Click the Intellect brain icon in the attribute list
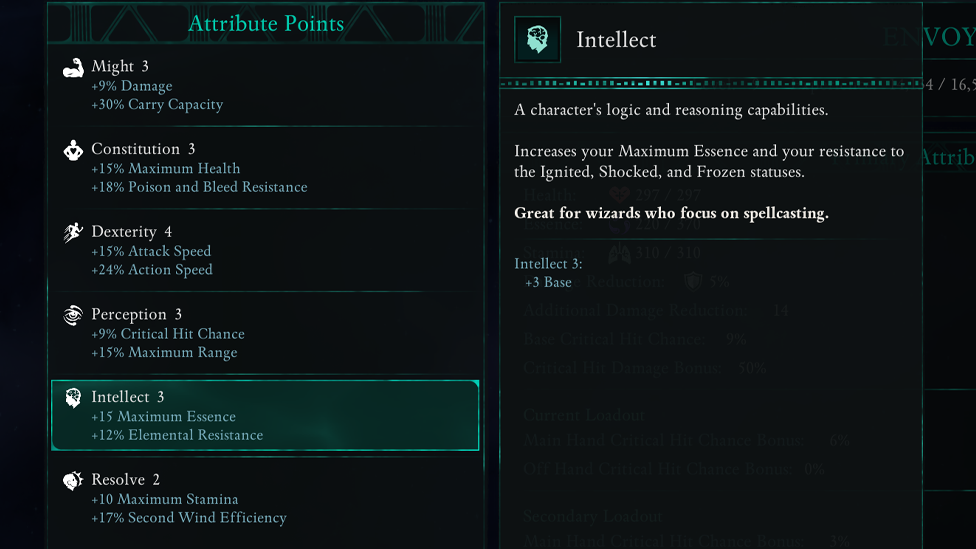Viewport: 976px width, 549px height. (x=73, y=398)
